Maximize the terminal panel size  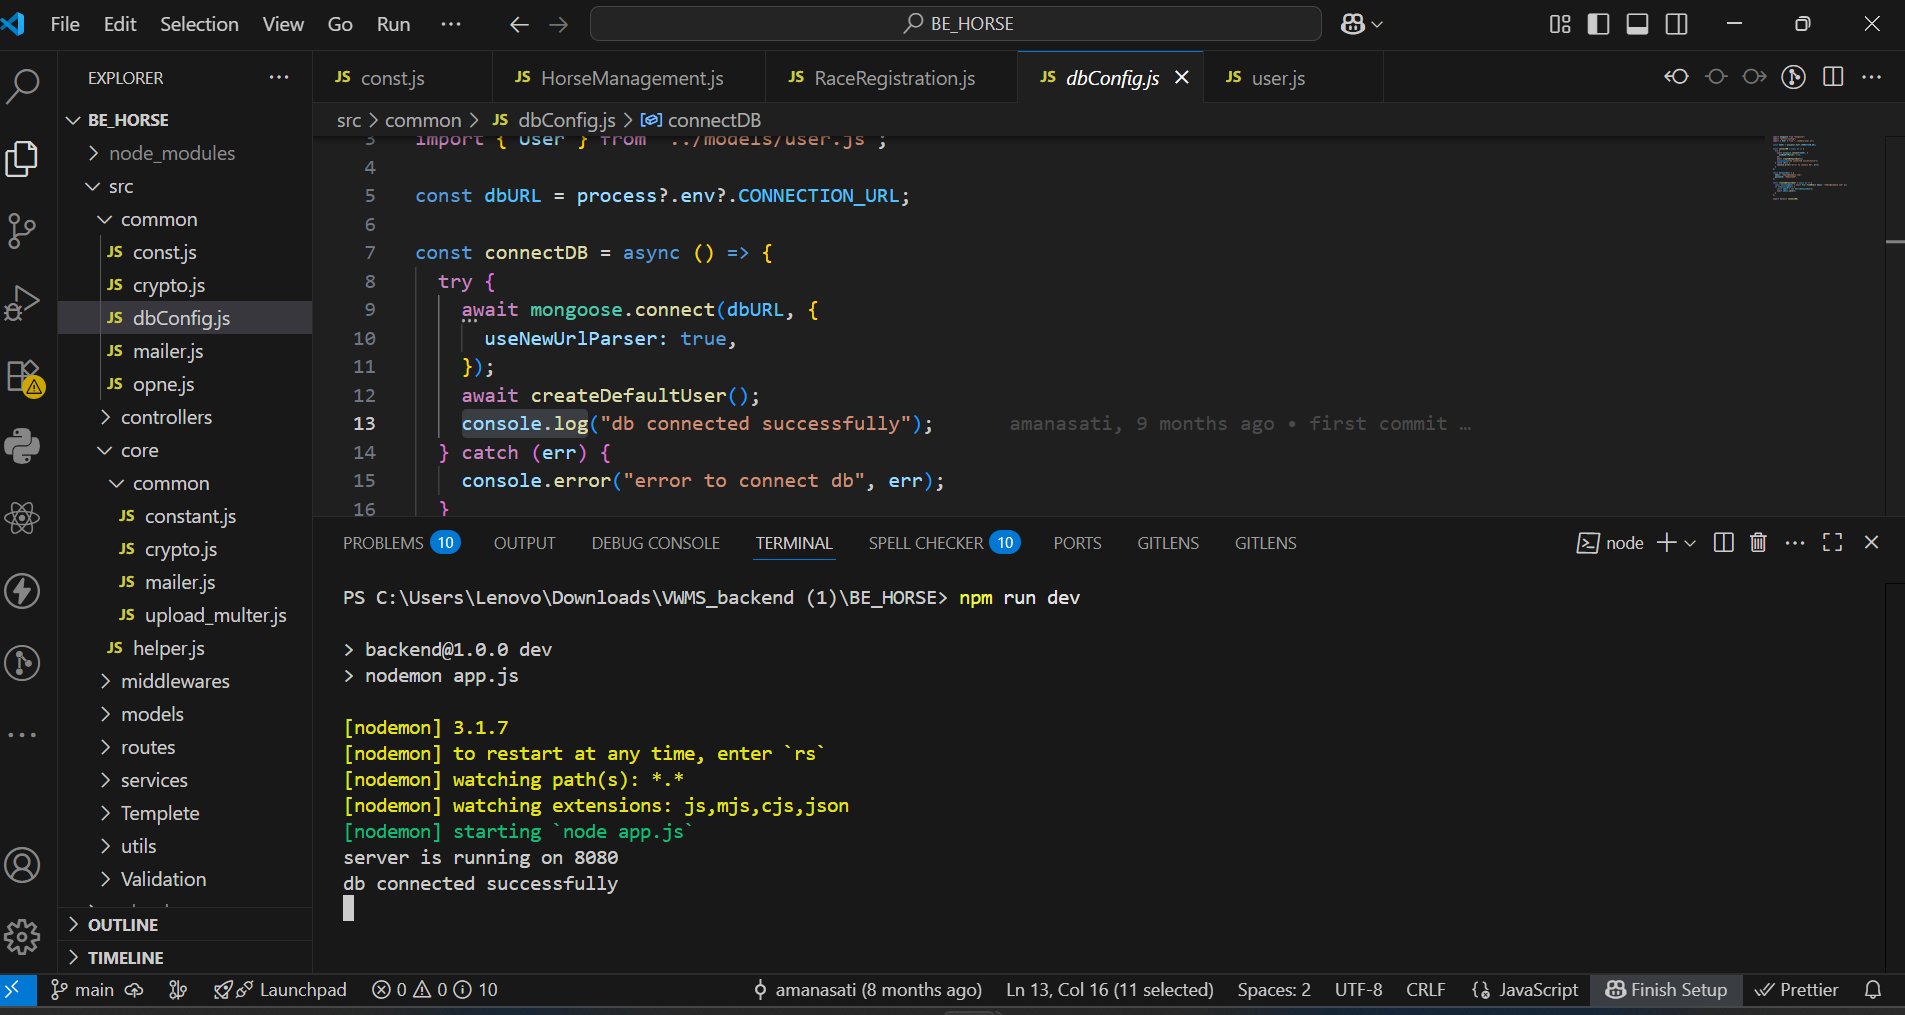click(x=1832, y=543)
